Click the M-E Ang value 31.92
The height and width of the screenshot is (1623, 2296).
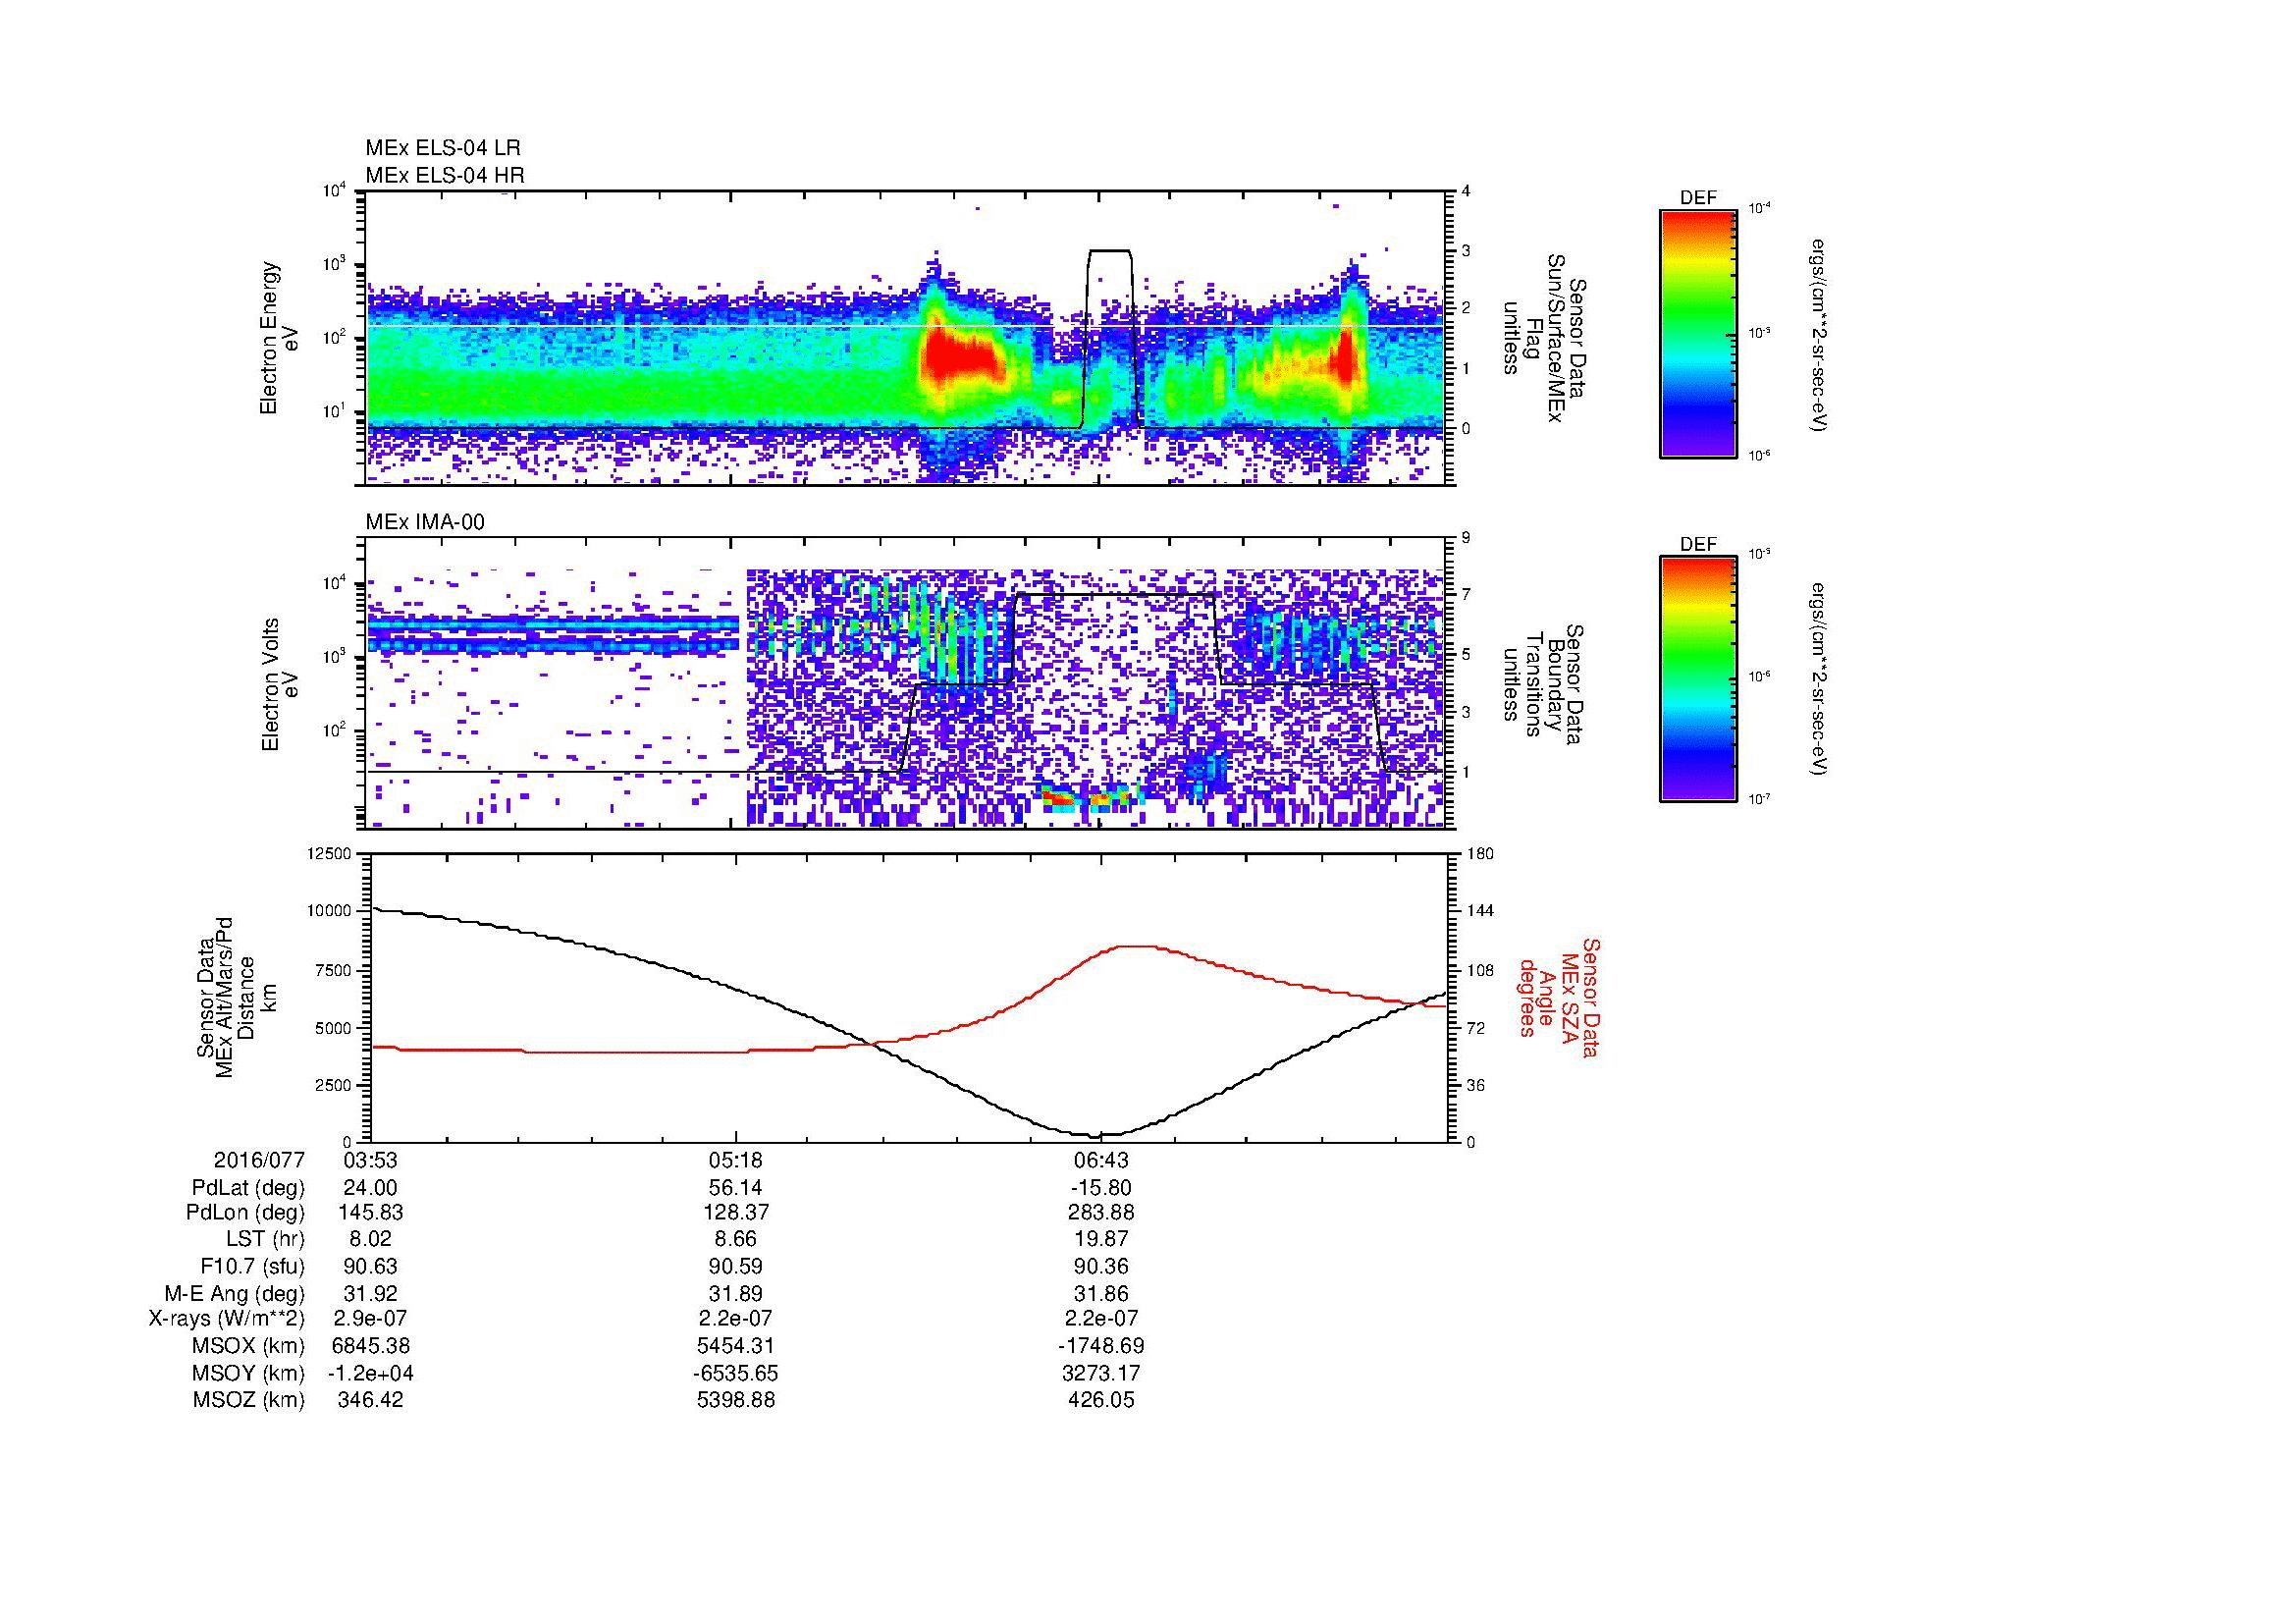pyautogui.click(x=370, y=1293)
